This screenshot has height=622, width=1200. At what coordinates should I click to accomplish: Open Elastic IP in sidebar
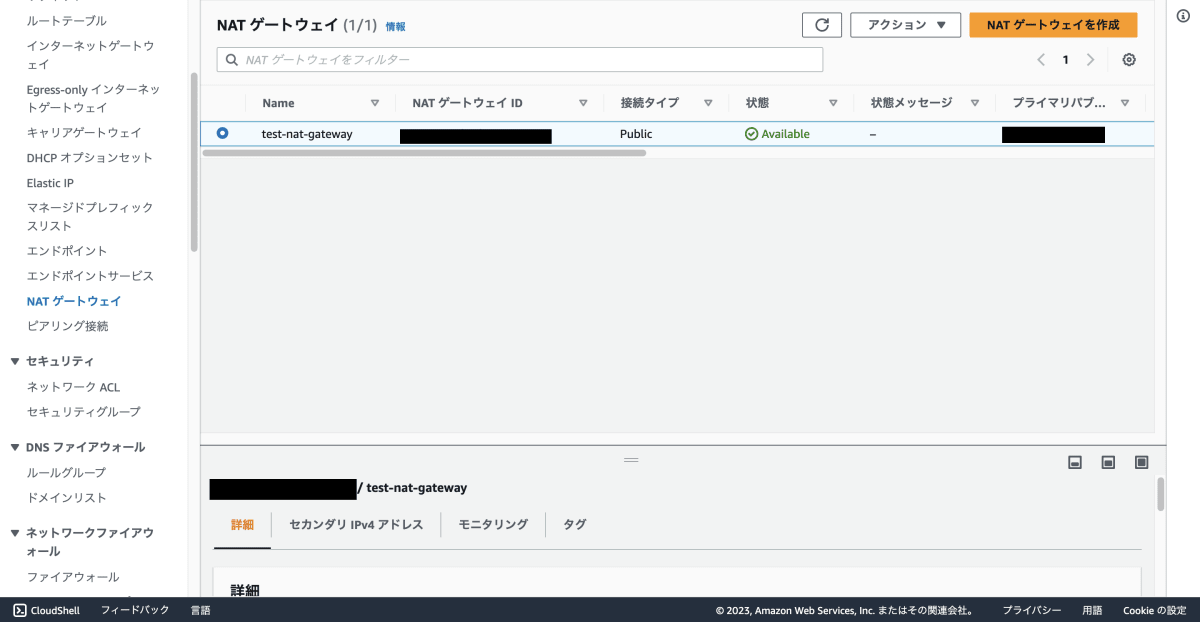click(50, 183)
